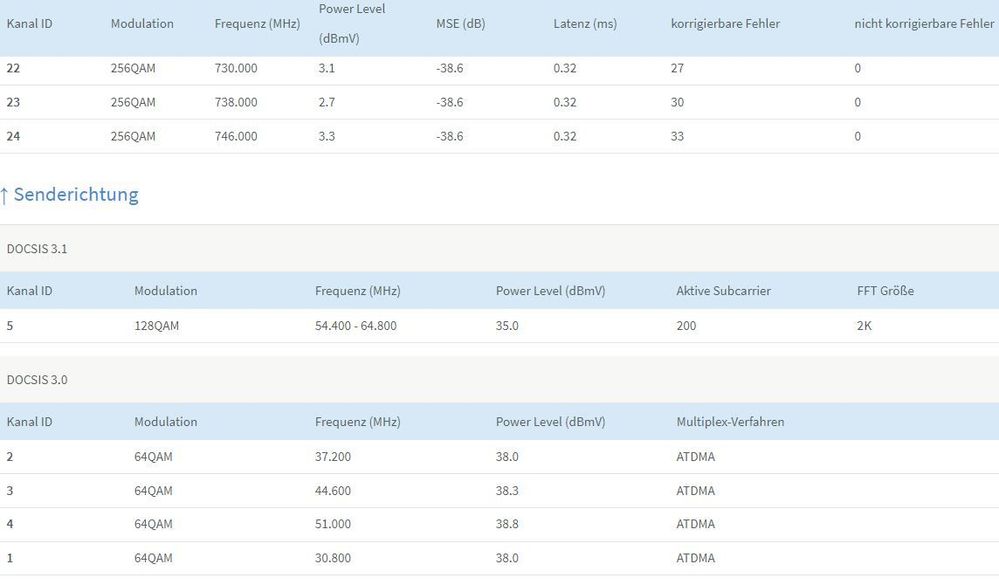Click the Multiplex-Verfahren column header
This screenshot has height=584, width=999.
(730, 422)
